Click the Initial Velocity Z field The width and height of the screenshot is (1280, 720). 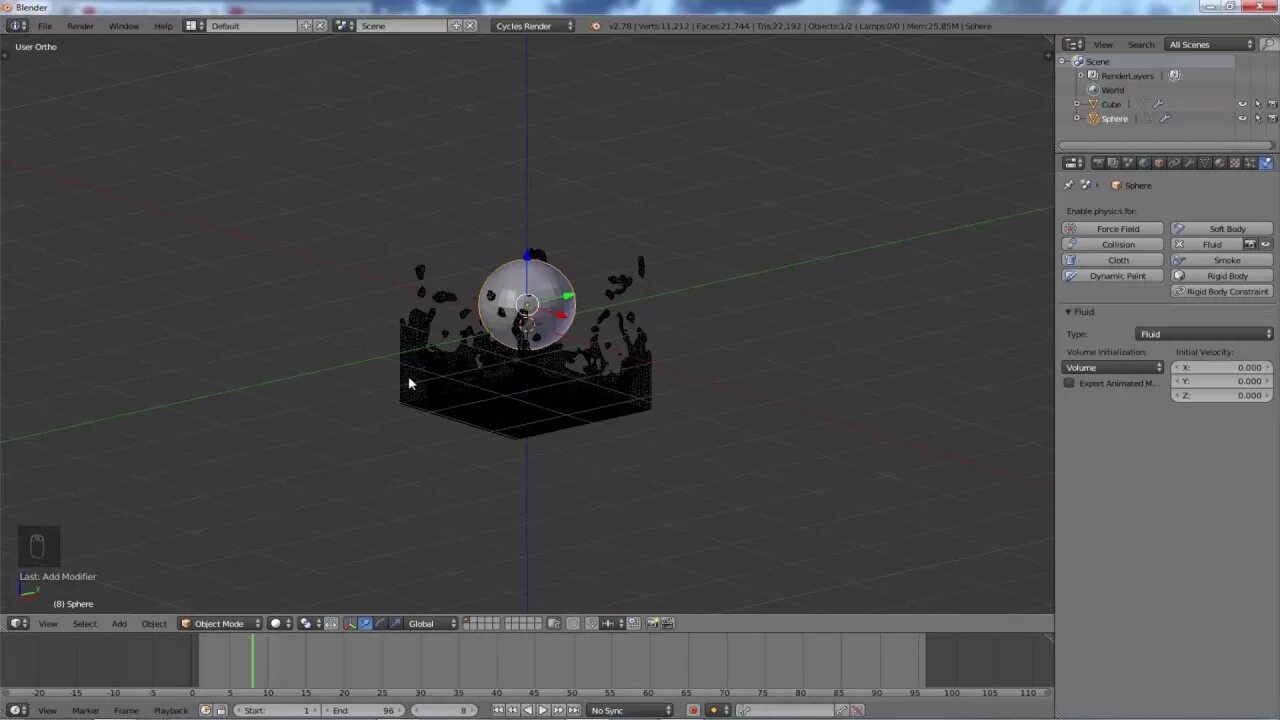pos(1222,395)
